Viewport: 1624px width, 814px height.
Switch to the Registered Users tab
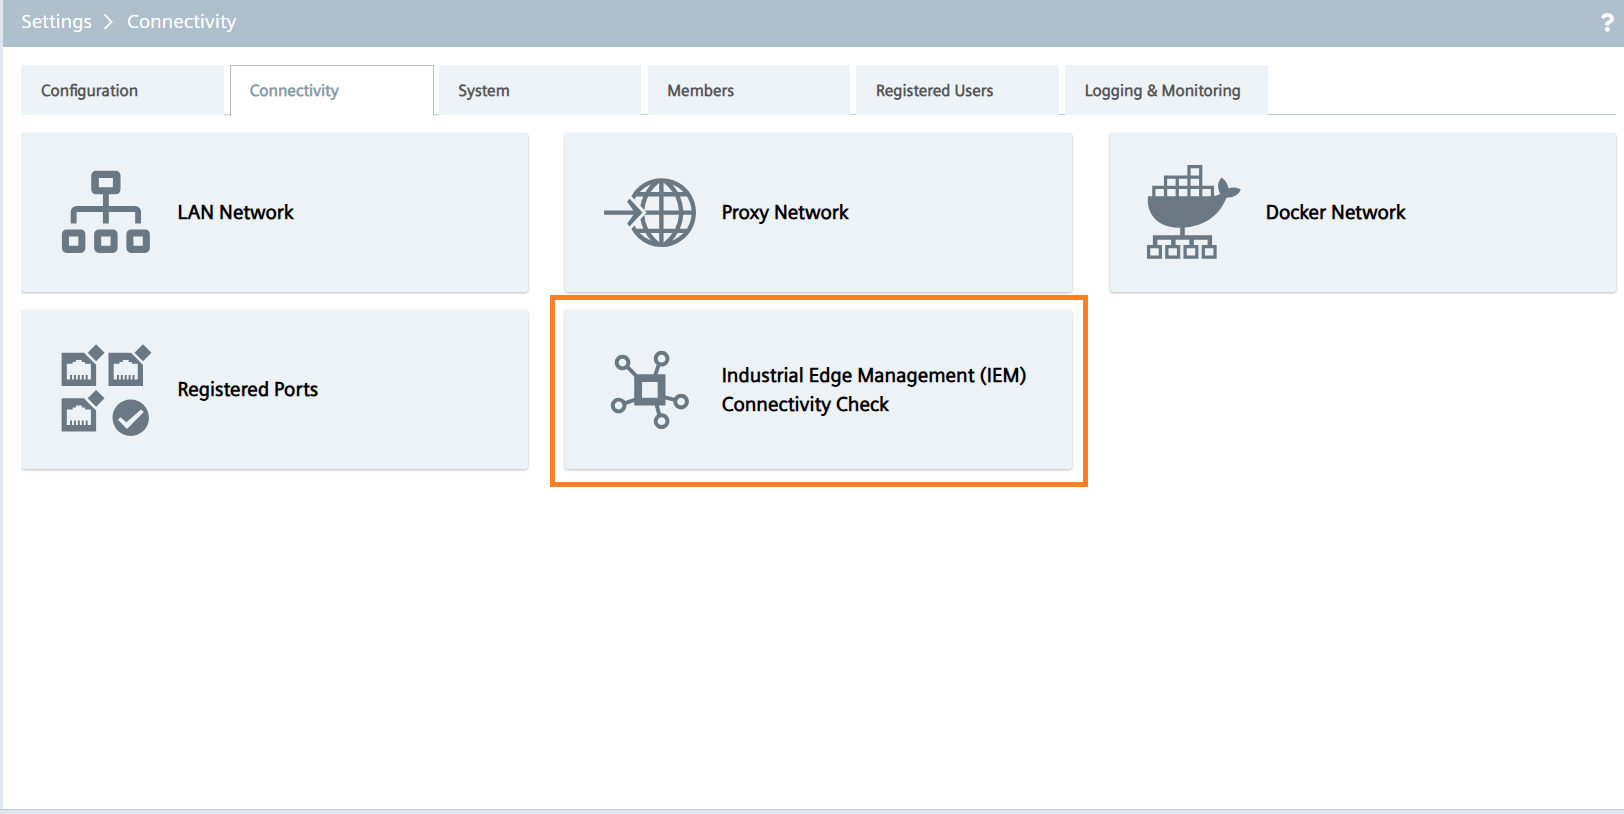tap(934, 91)
